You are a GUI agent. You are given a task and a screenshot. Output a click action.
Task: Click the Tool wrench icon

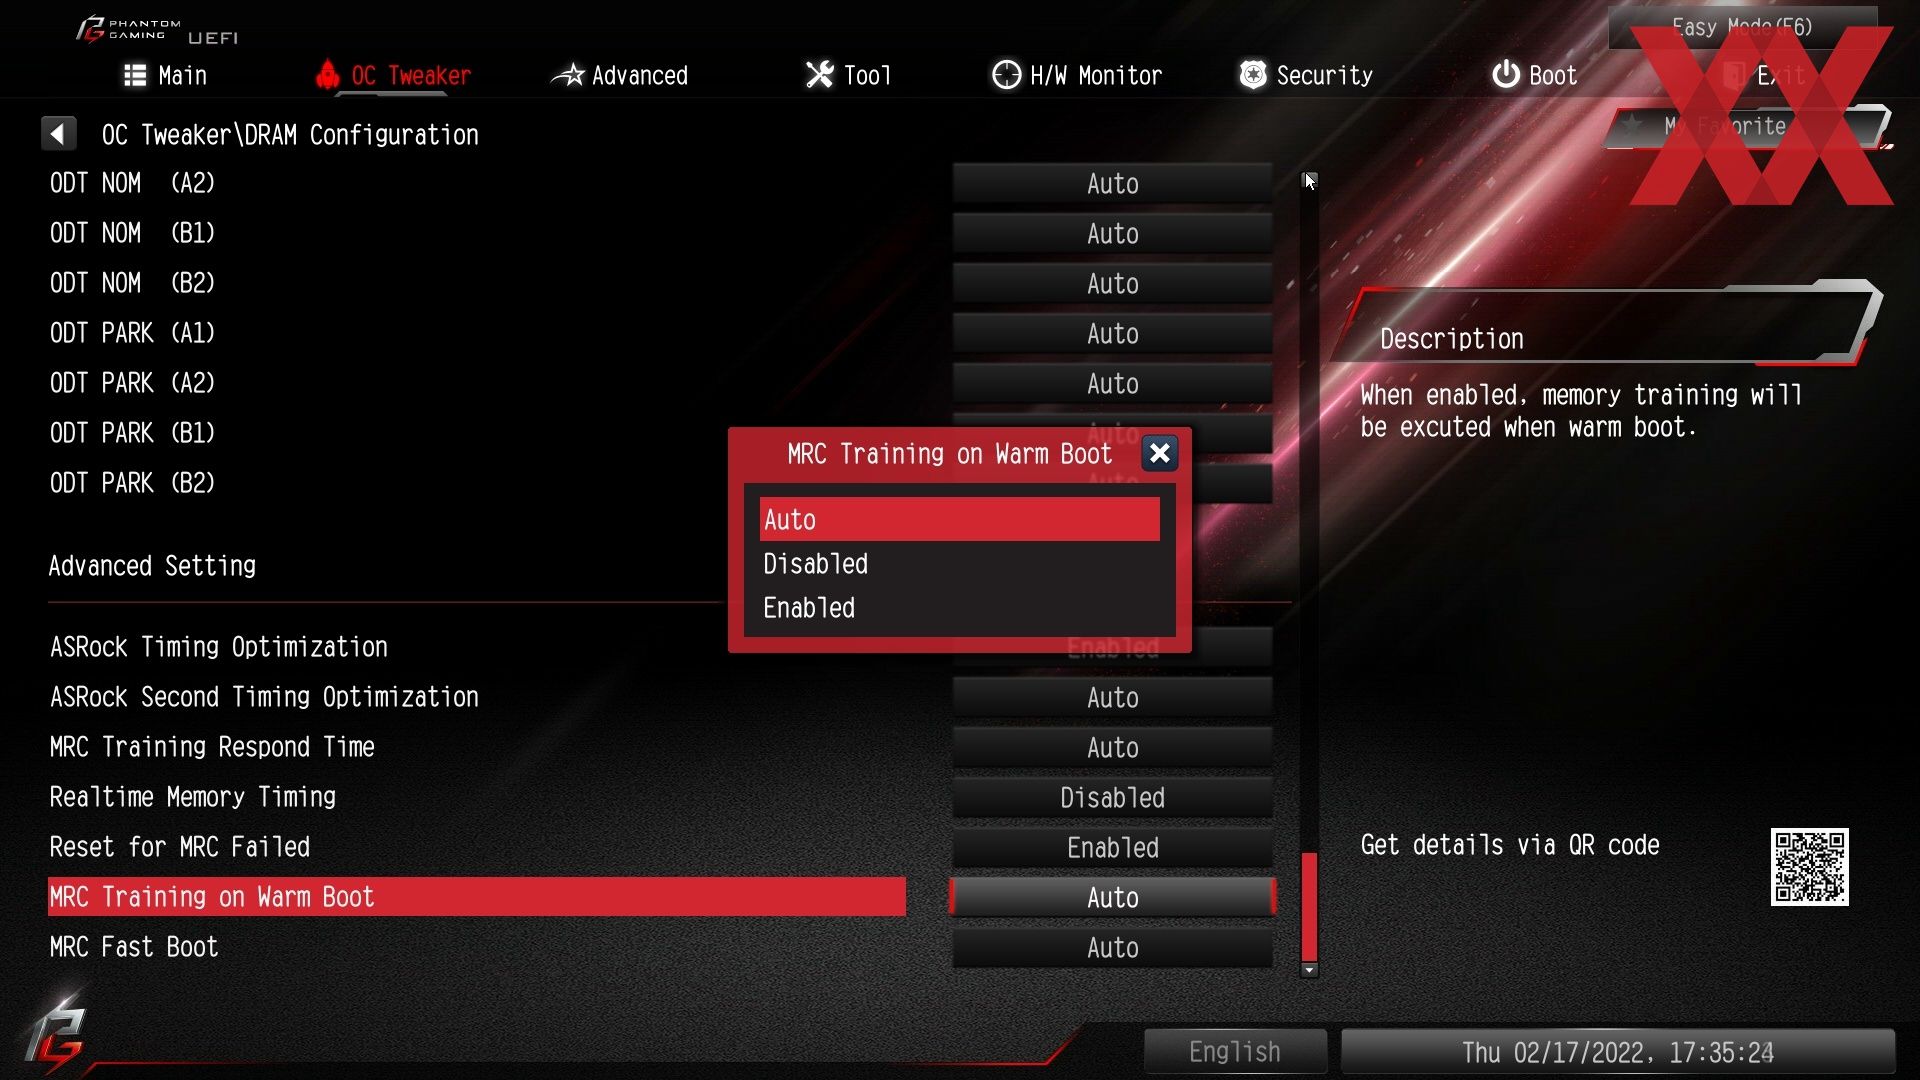(819, 74)
